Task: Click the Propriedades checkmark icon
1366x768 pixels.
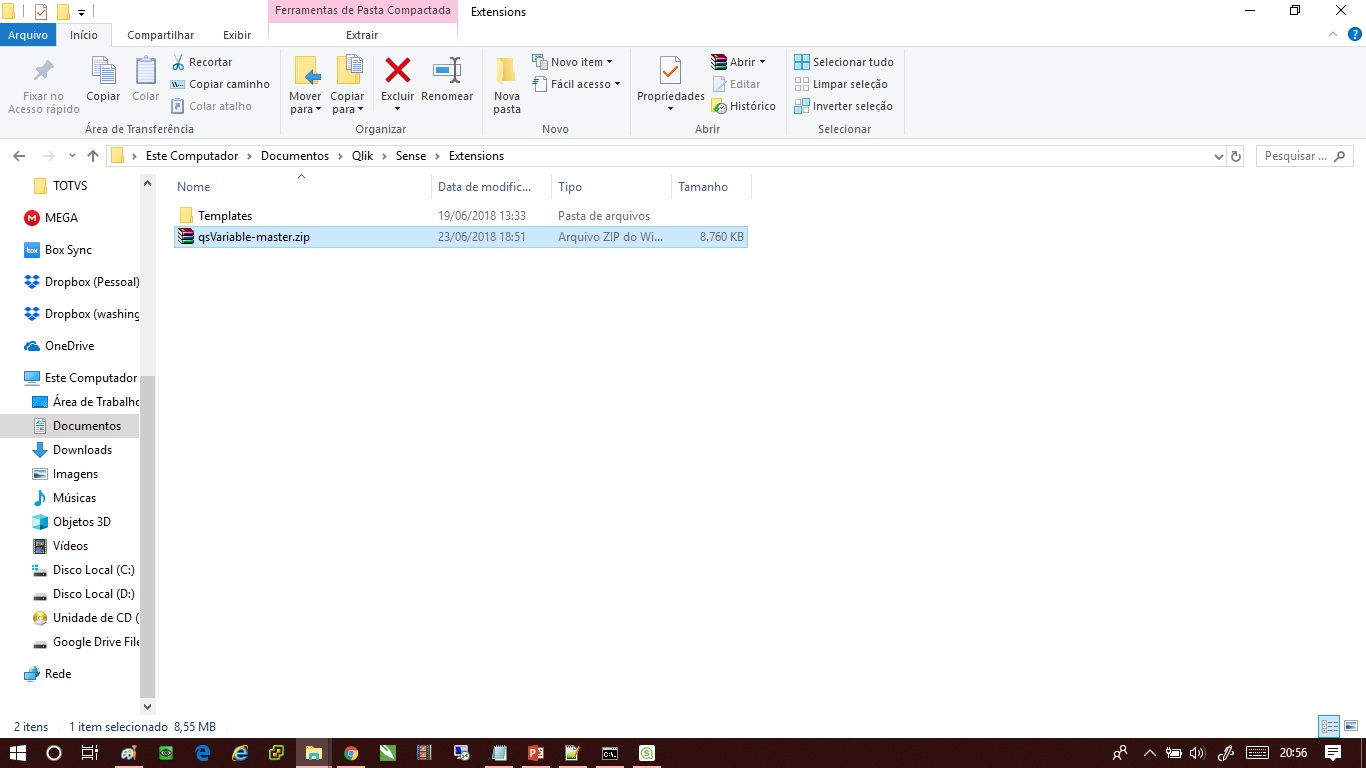Action: point(671,70)
